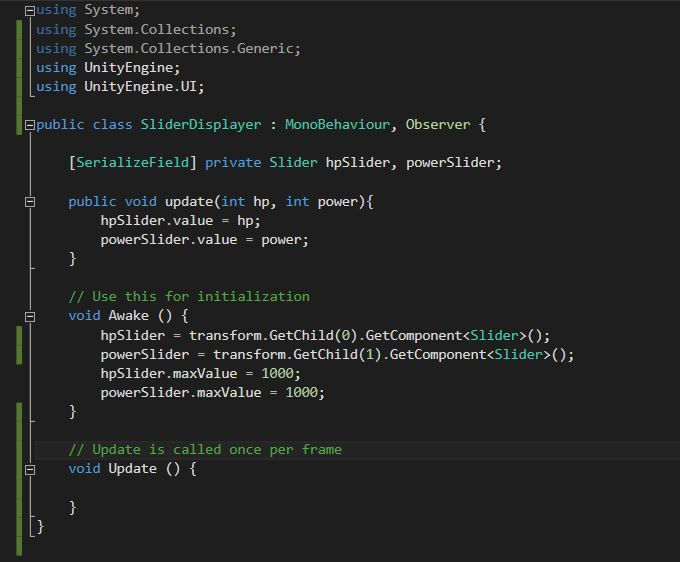Click the Observer interface name
Screen dimensions: 680x562
(438, 125)
